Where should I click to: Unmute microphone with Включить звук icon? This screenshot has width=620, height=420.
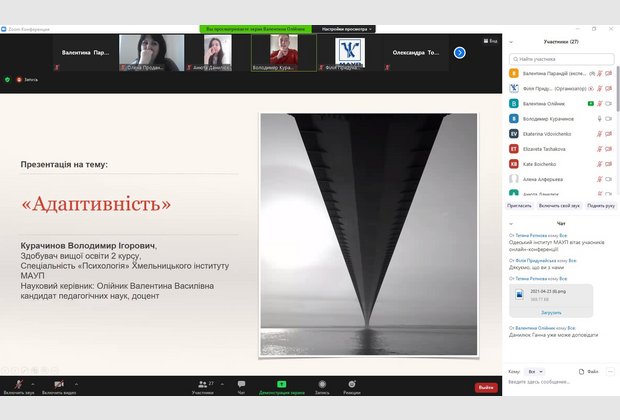[x=17, y=384]
